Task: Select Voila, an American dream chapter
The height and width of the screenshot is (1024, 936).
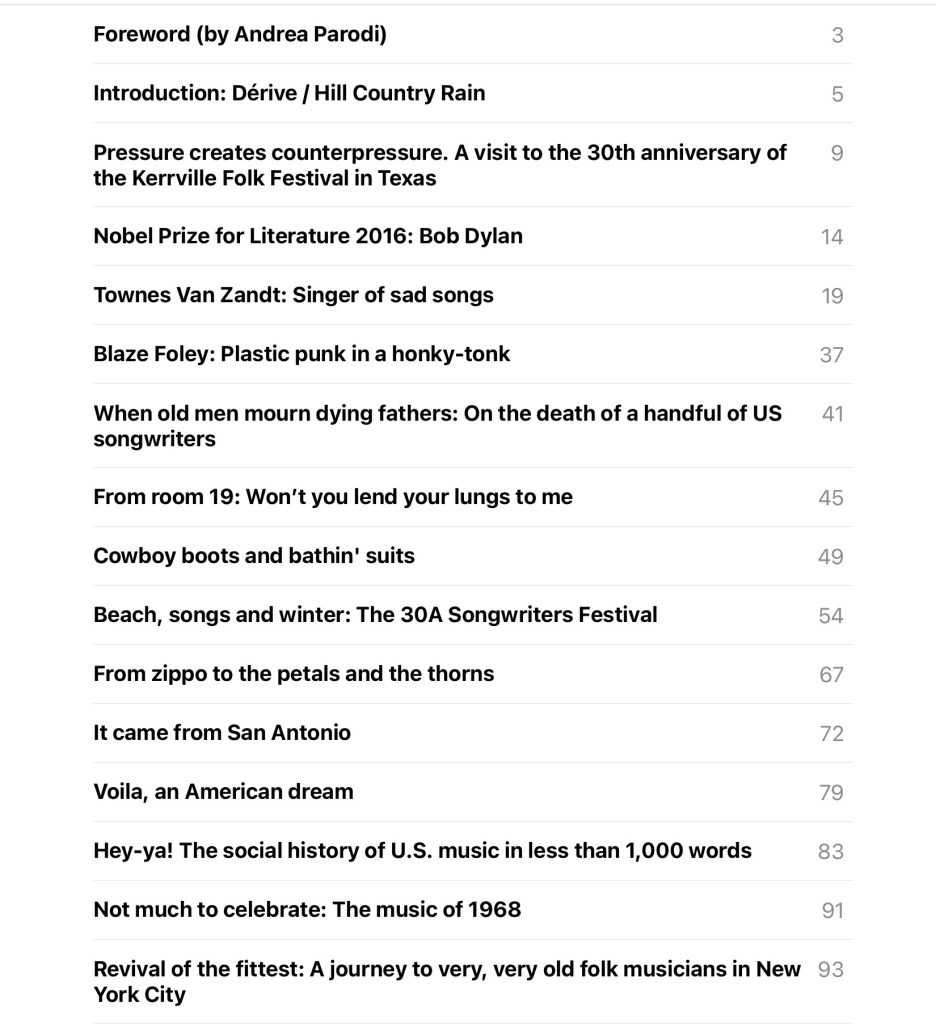Action: click(x=223, y=792)
